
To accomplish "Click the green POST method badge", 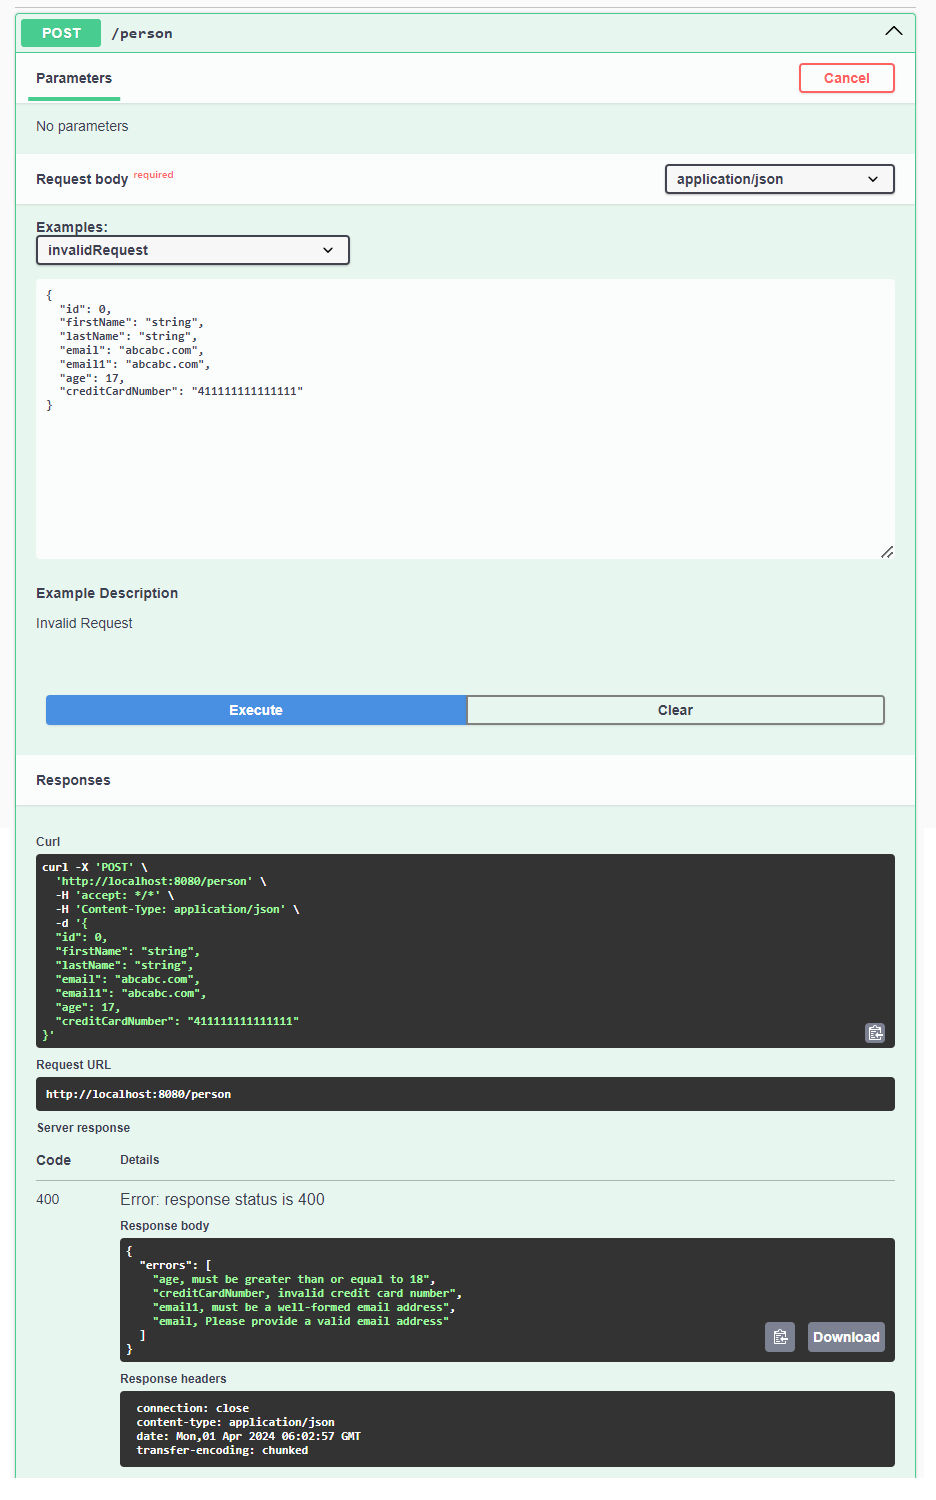I will pos(61,33).
